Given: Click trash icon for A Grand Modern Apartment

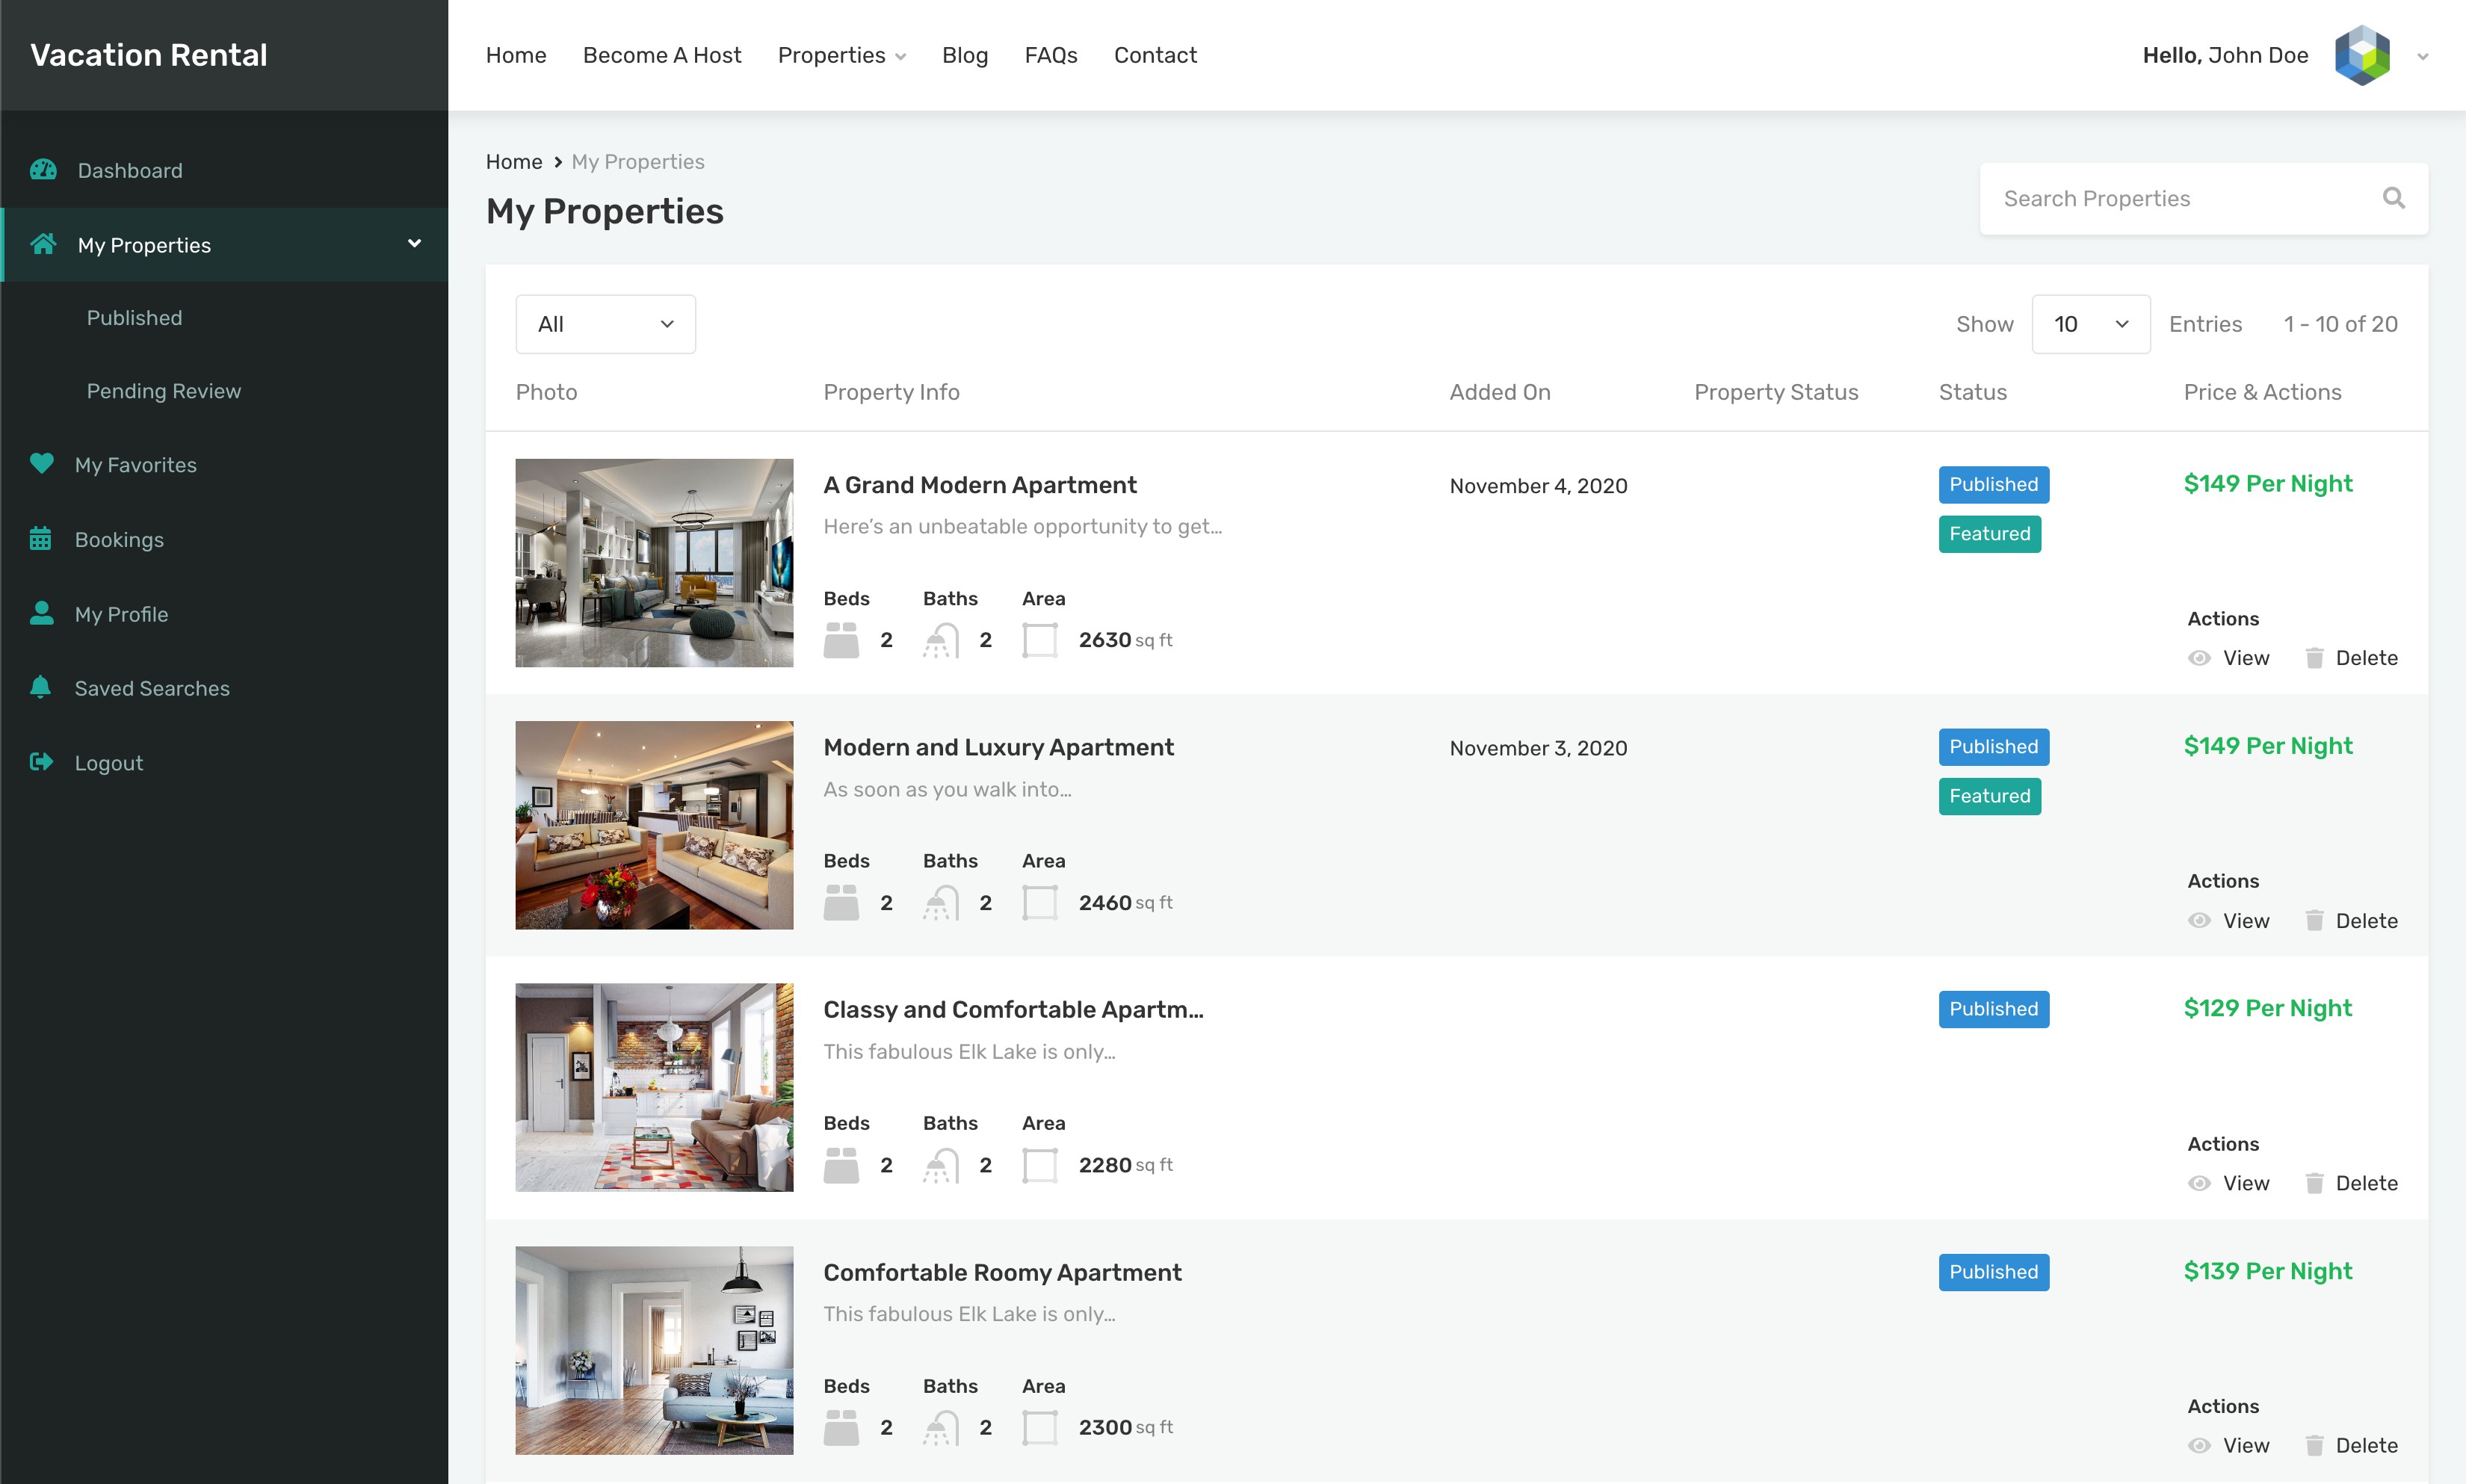Looking at the screenshot, I should click(x=2314, y=658).
